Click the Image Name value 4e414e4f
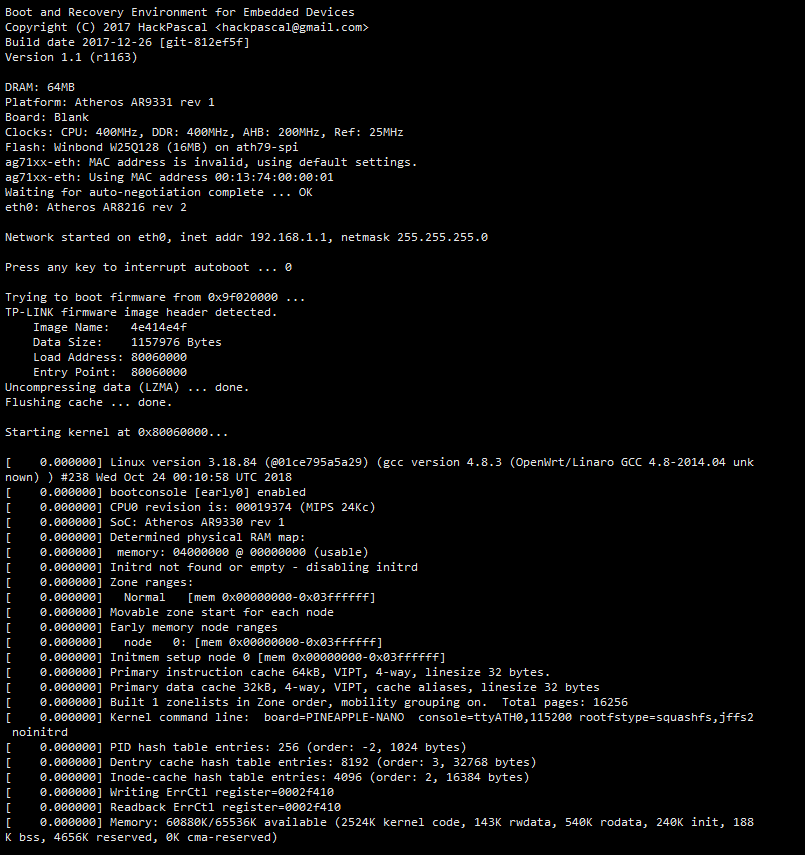805x855 pixels. click(x=159, y=327)
